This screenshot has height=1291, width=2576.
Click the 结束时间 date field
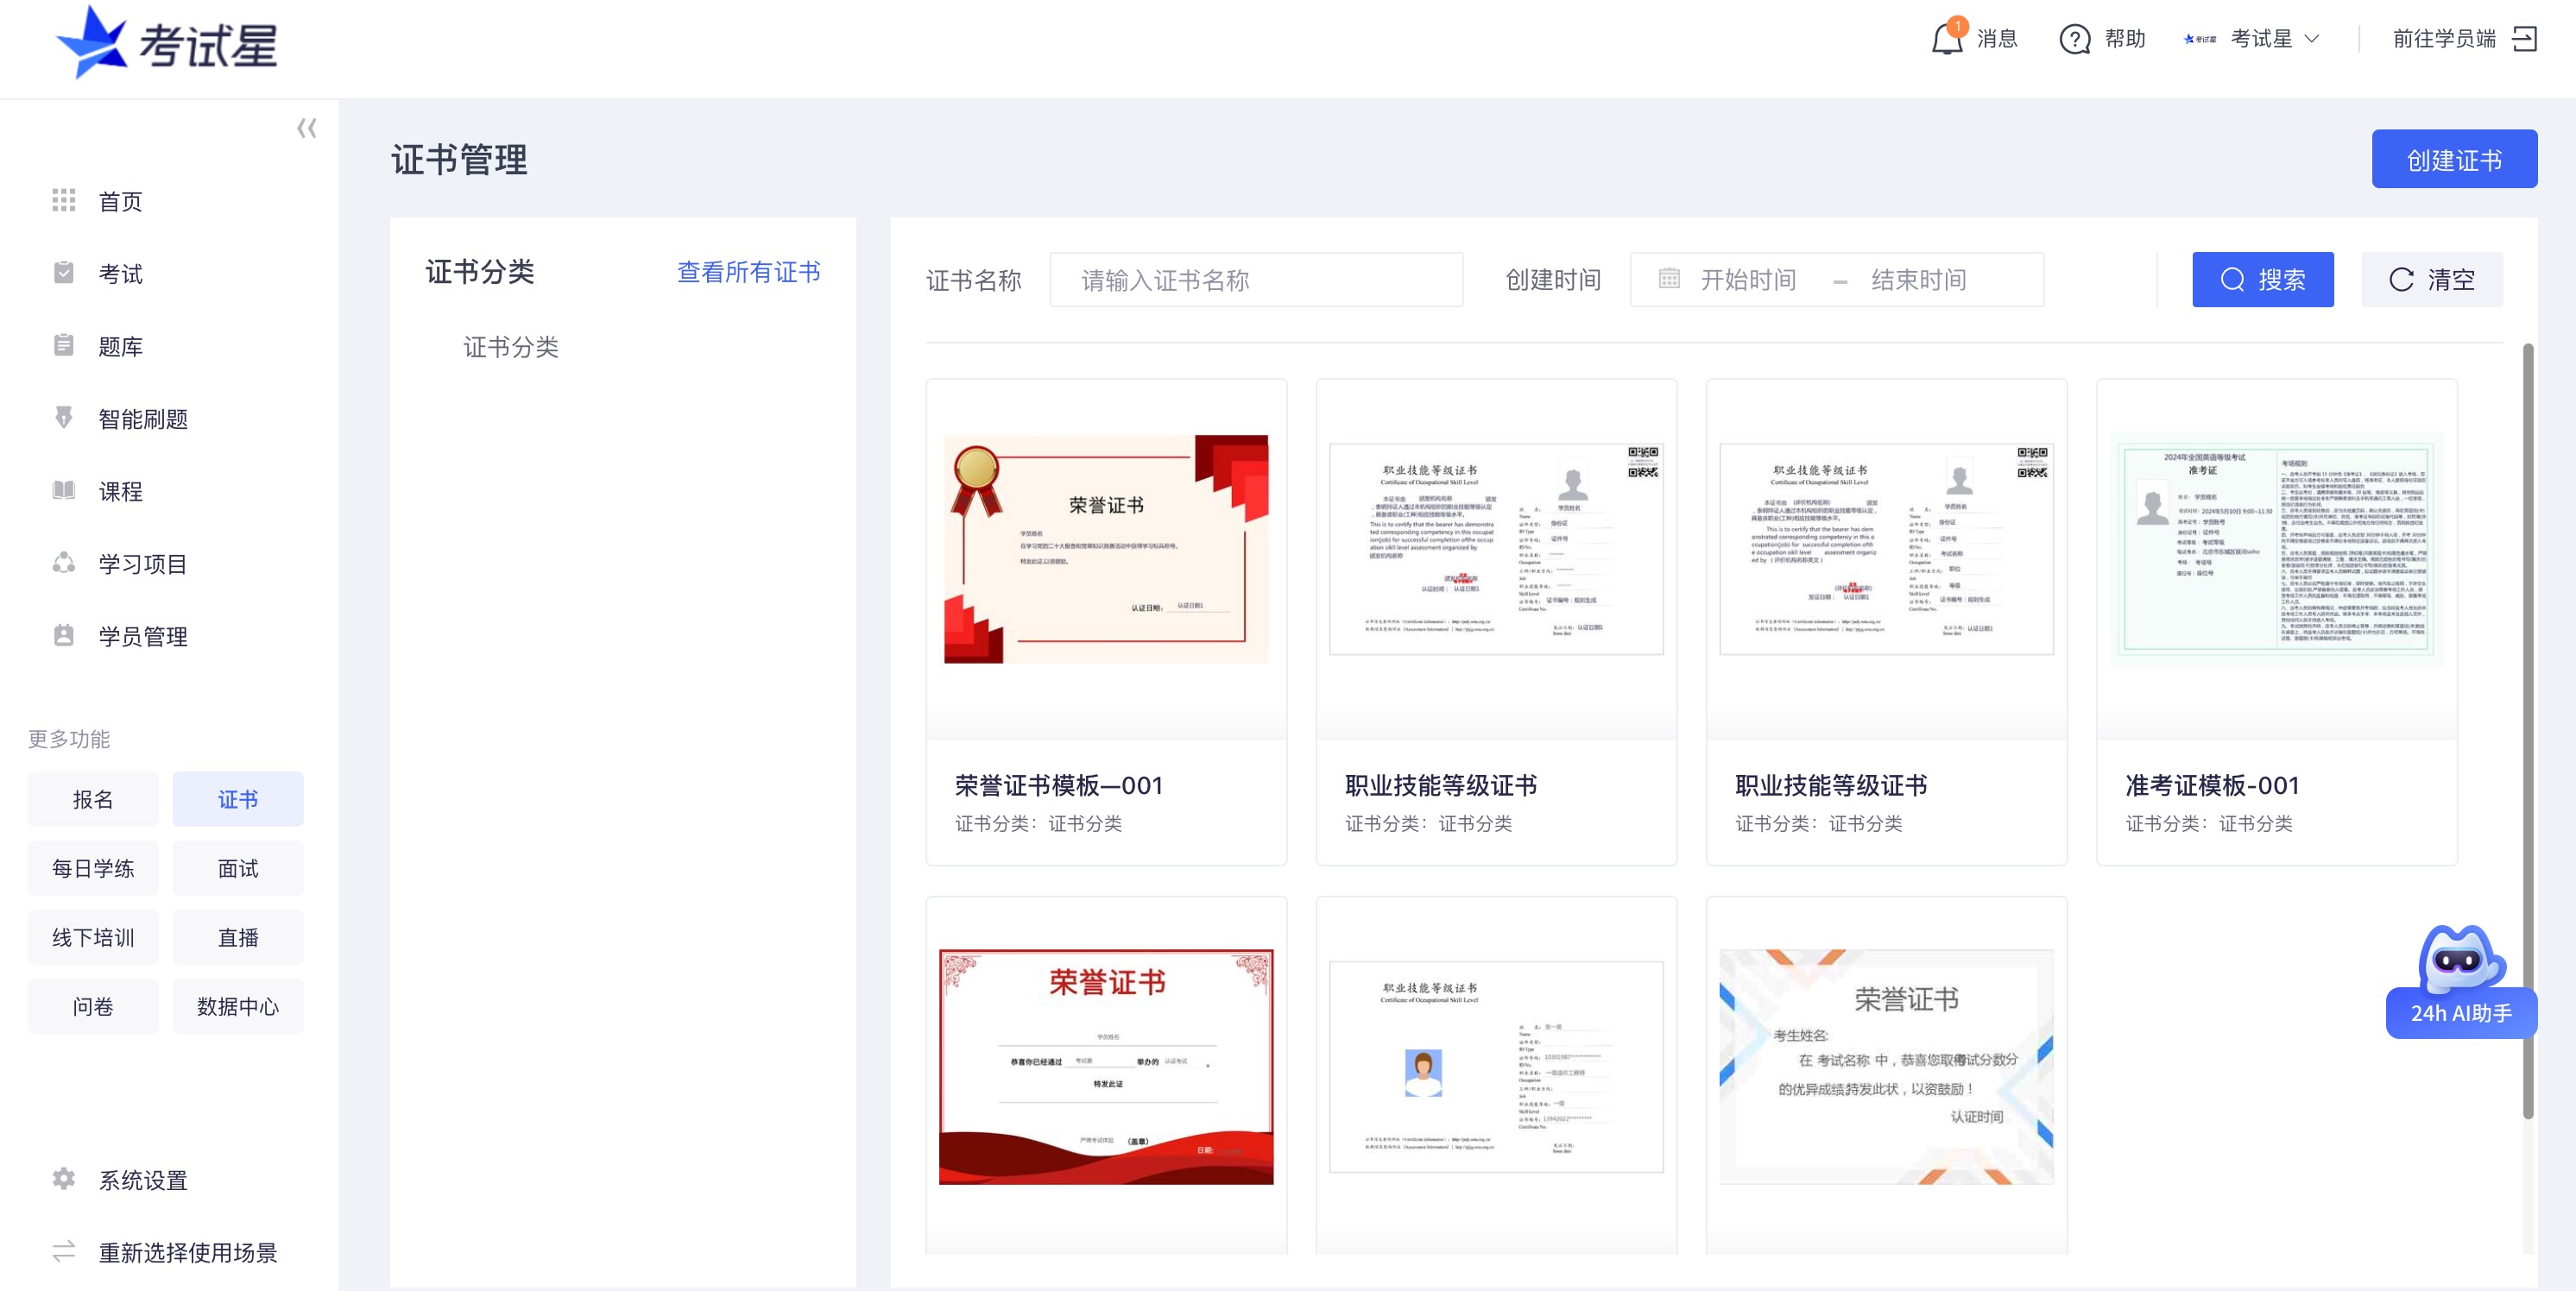[1918, 280]
